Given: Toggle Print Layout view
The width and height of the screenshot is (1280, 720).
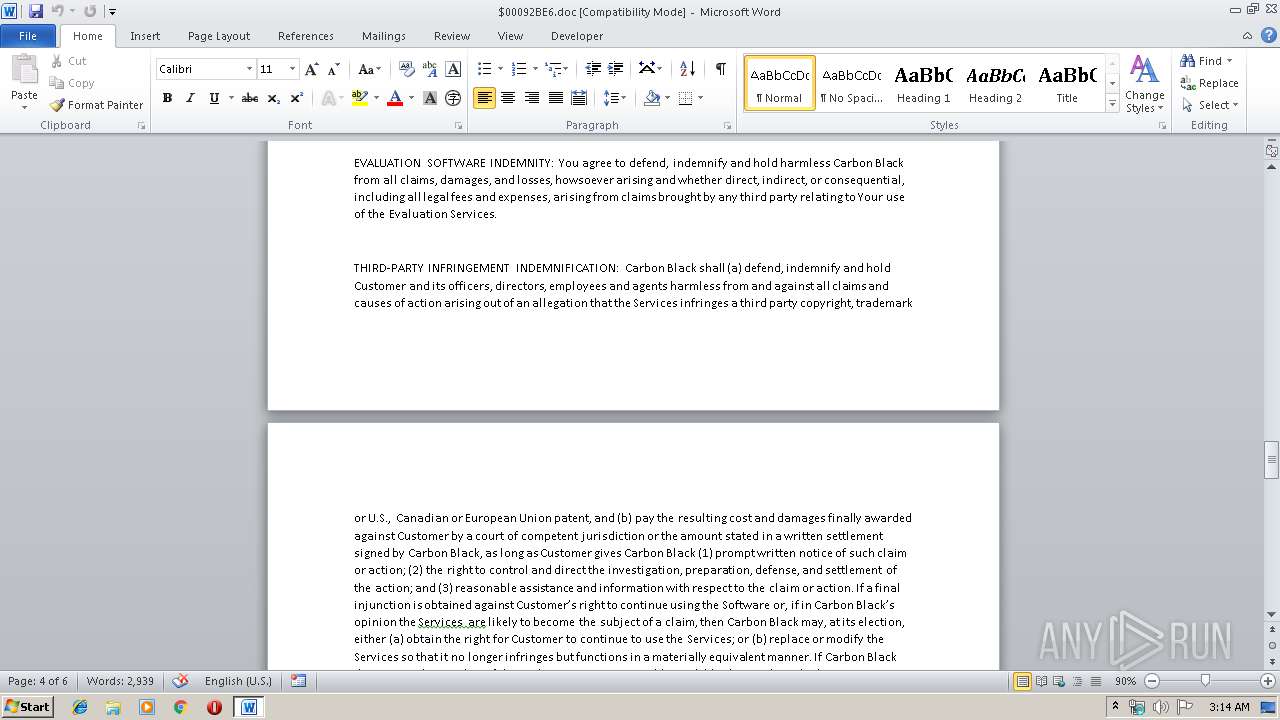Looking at the screenshot, I should pos(1022,681).
